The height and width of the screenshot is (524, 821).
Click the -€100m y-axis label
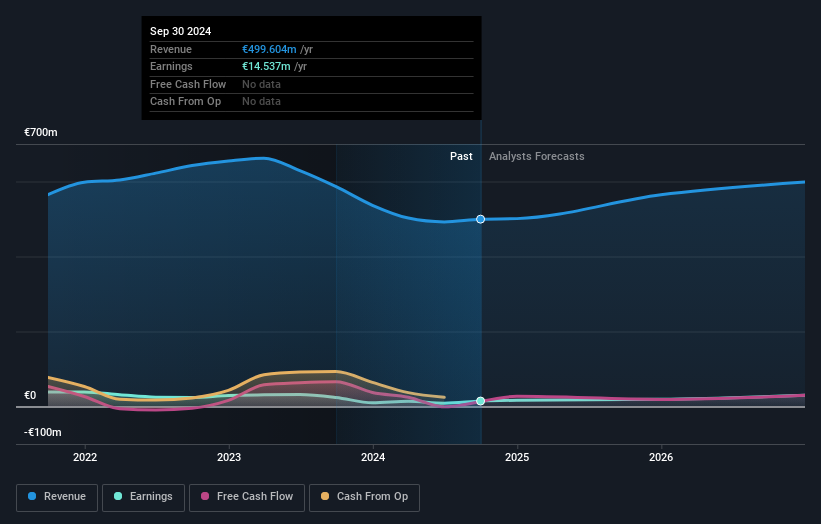click(x=42, y=432)
